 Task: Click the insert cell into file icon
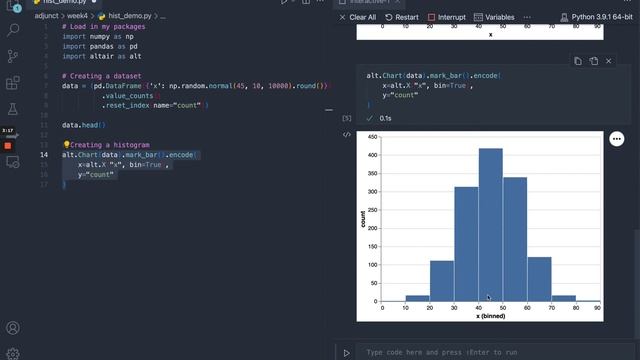pyautogui.click(x=593, y=61)
